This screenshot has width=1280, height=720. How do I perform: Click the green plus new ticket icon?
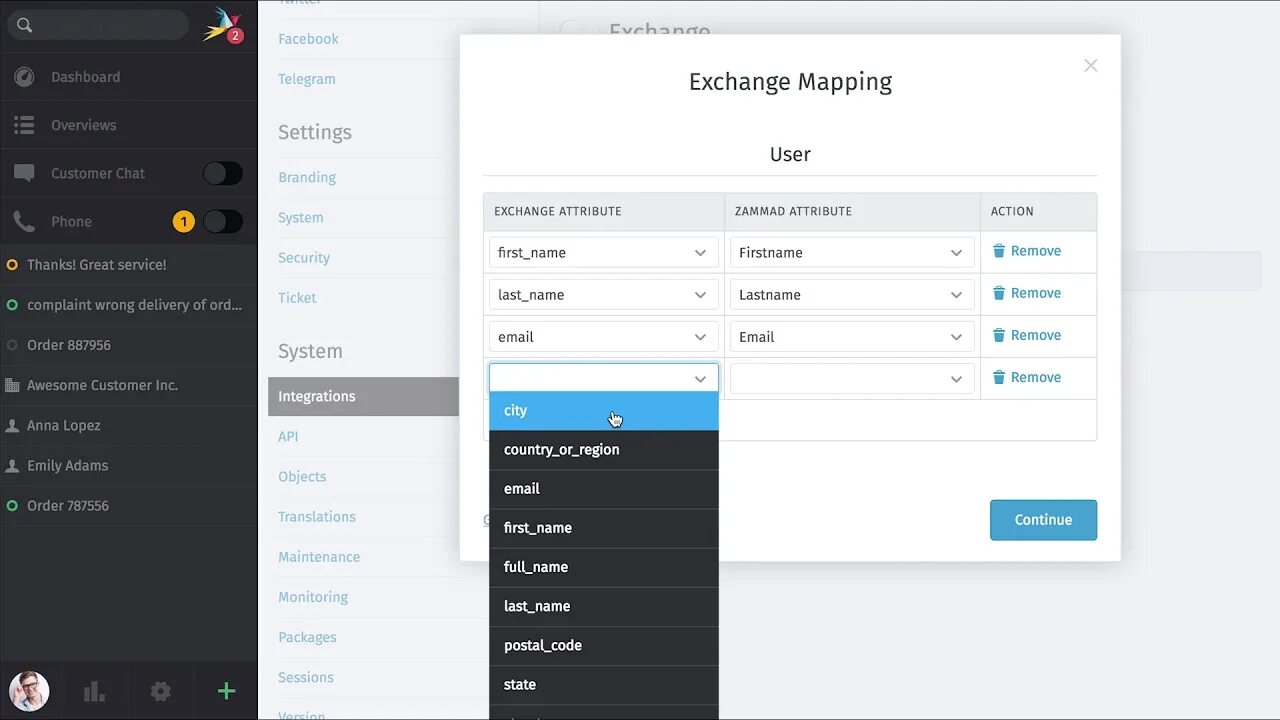click(226, 691)
